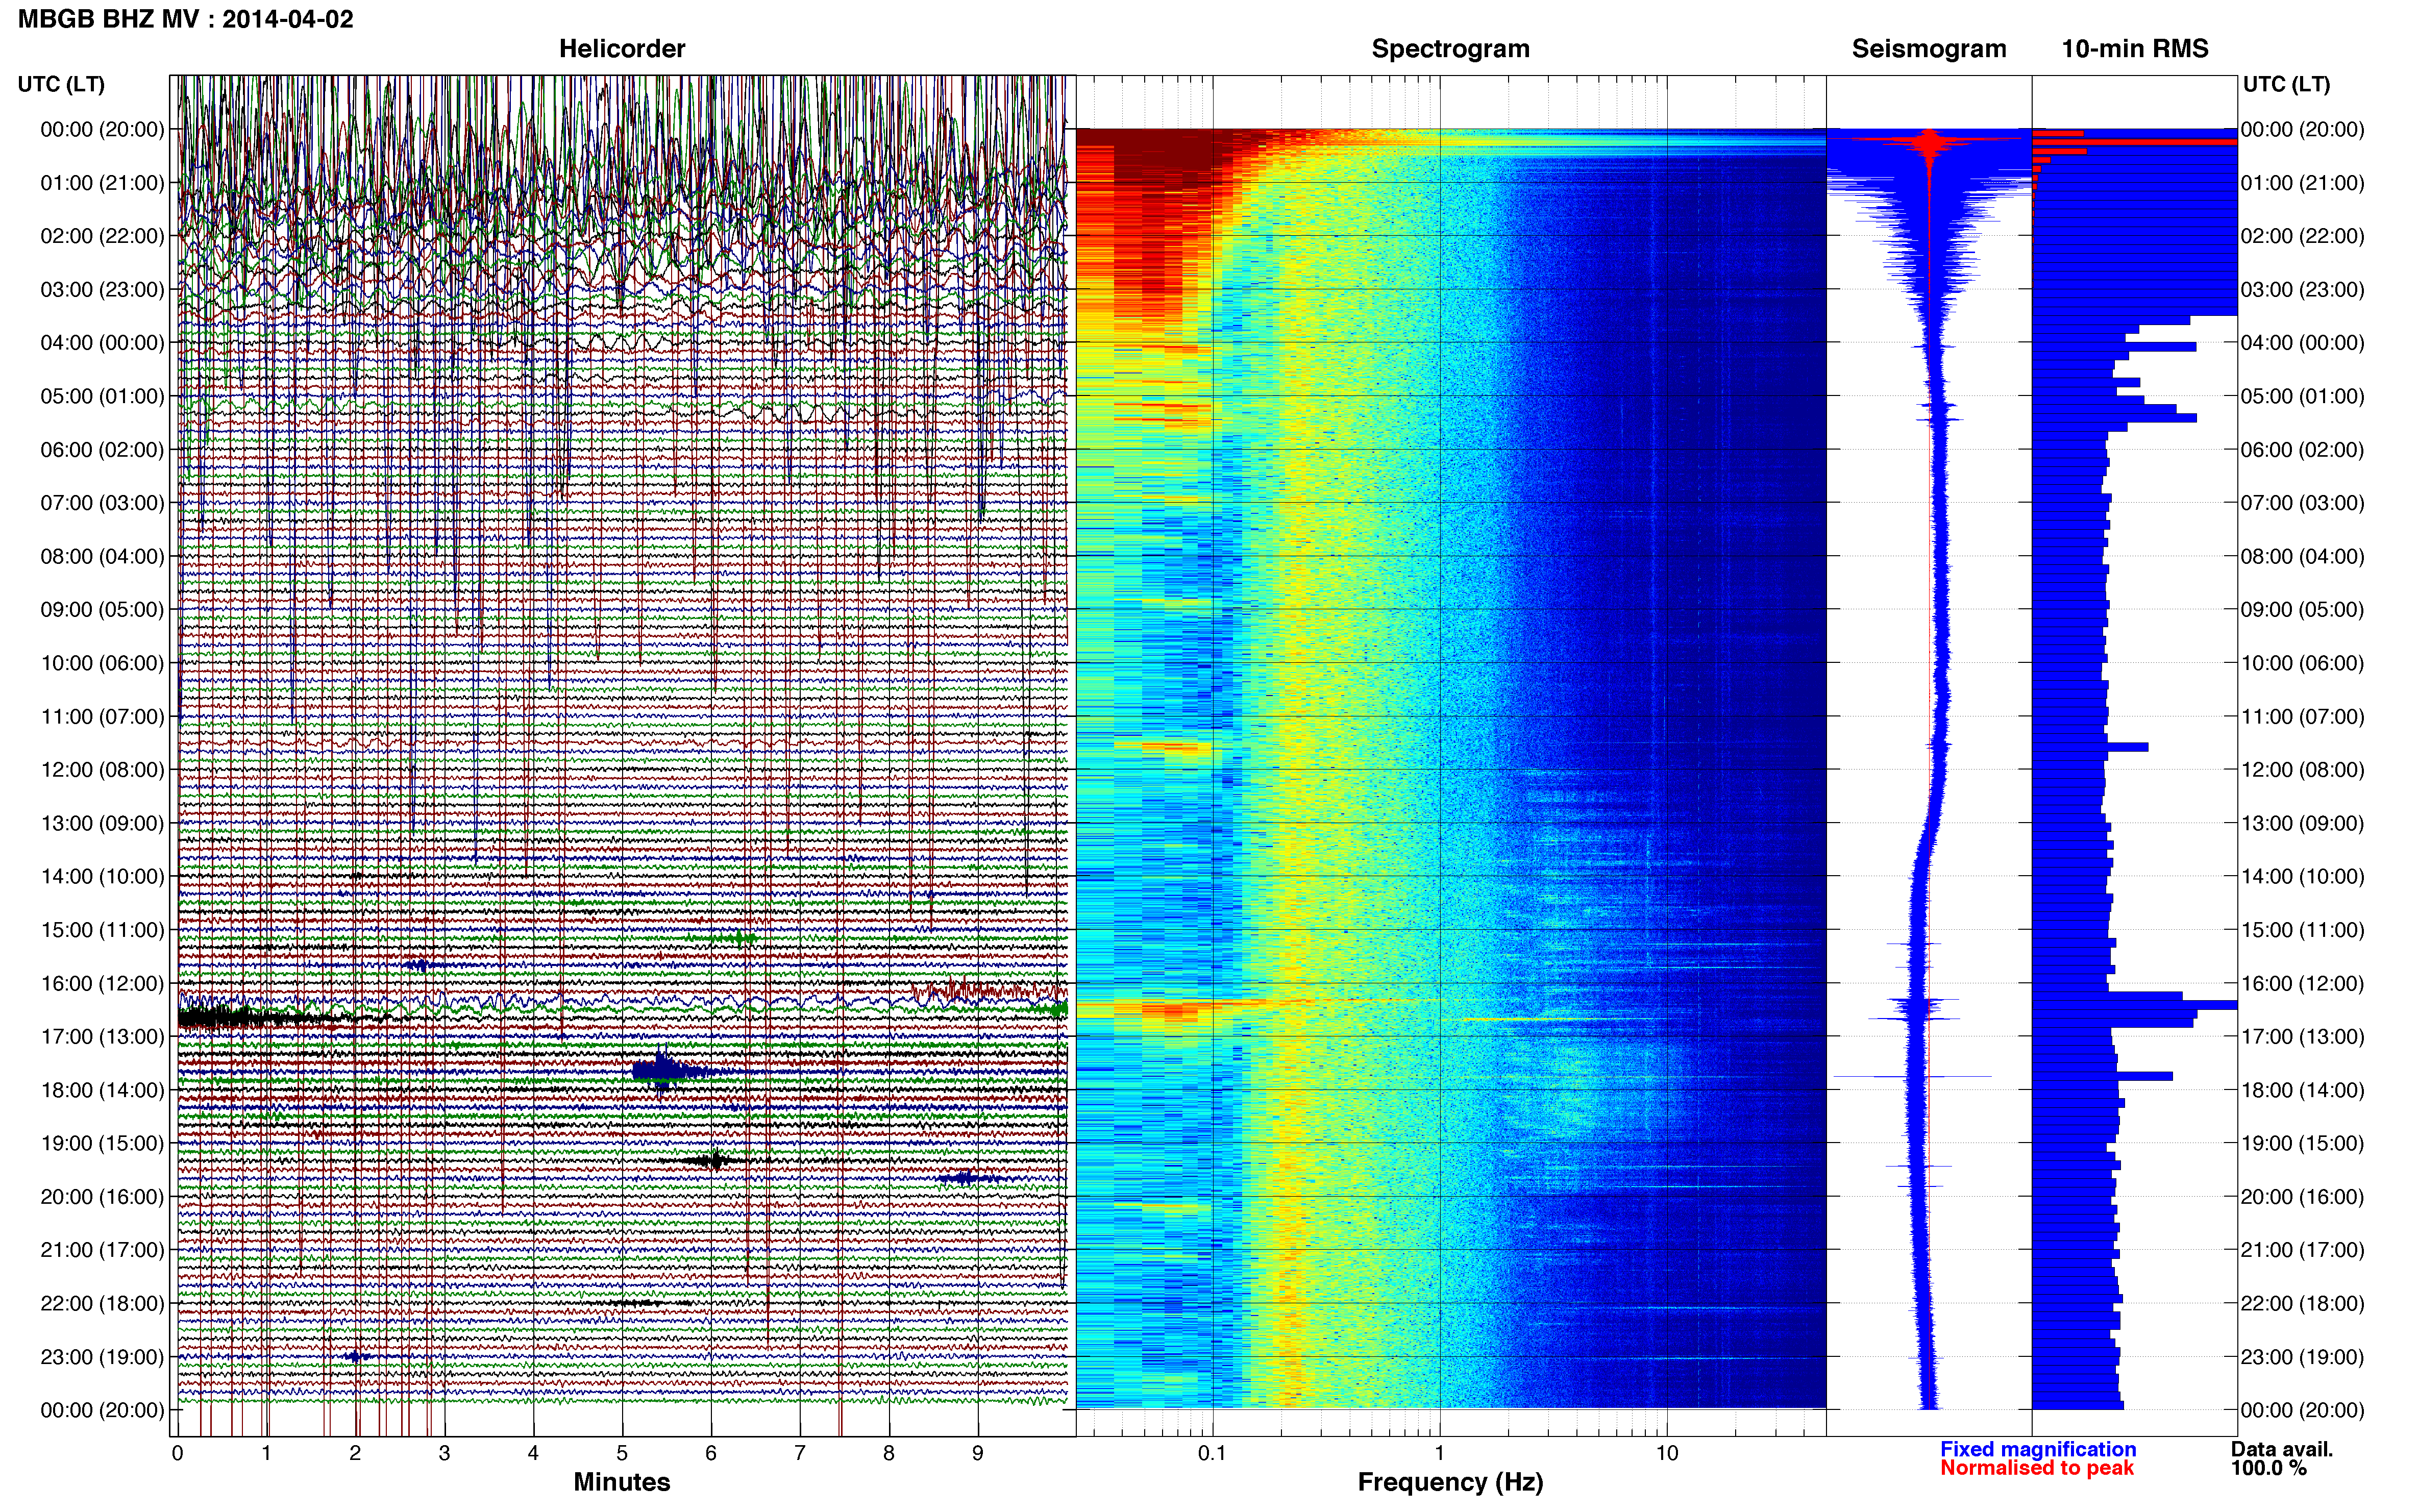Select the Spectrogram panel heading
Screen dimensions: 2419x1512
[x=1450, y=49]
